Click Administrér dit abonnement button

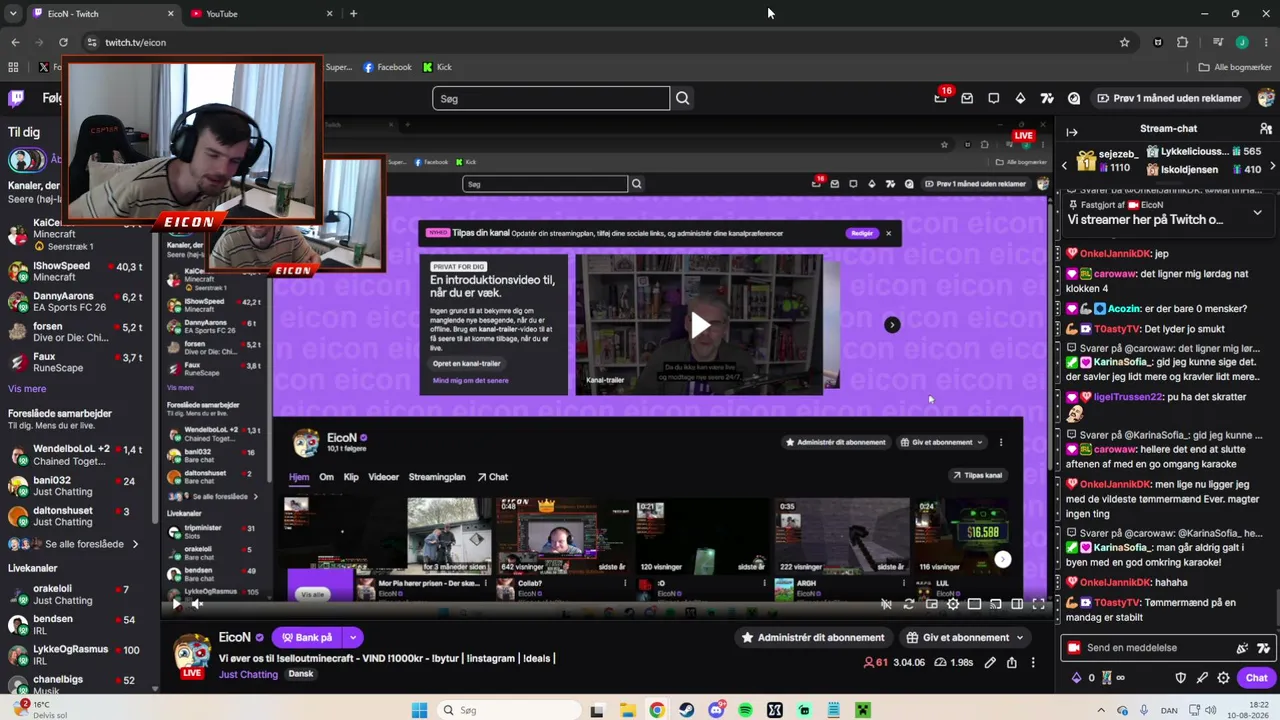[x=812, y=637]
